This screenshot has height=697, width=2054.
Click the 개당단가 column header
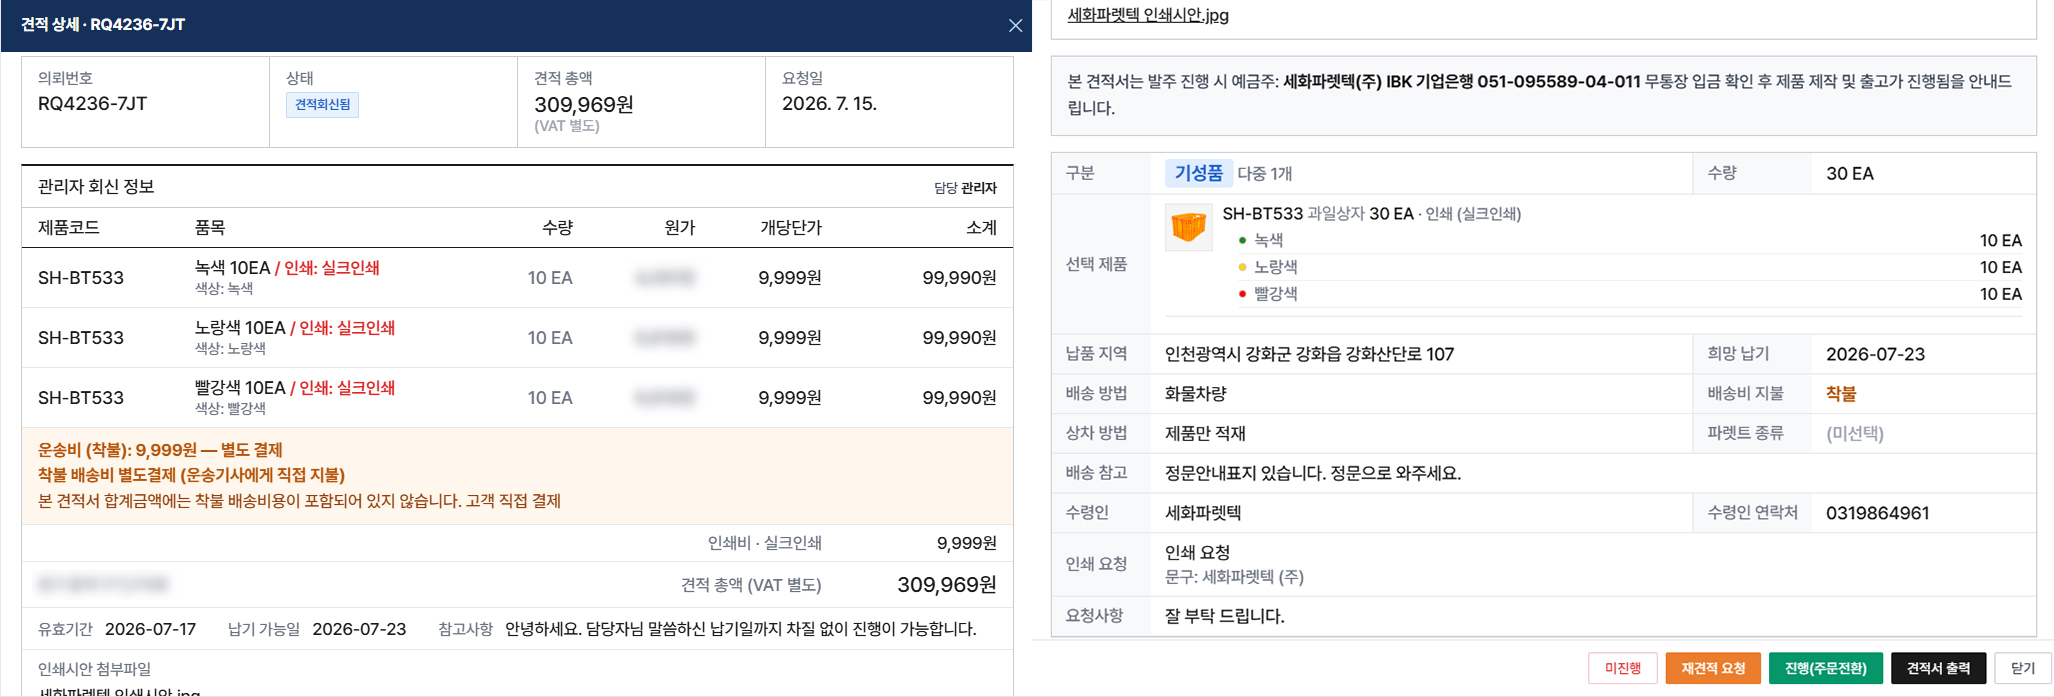(x=790, y=227)
